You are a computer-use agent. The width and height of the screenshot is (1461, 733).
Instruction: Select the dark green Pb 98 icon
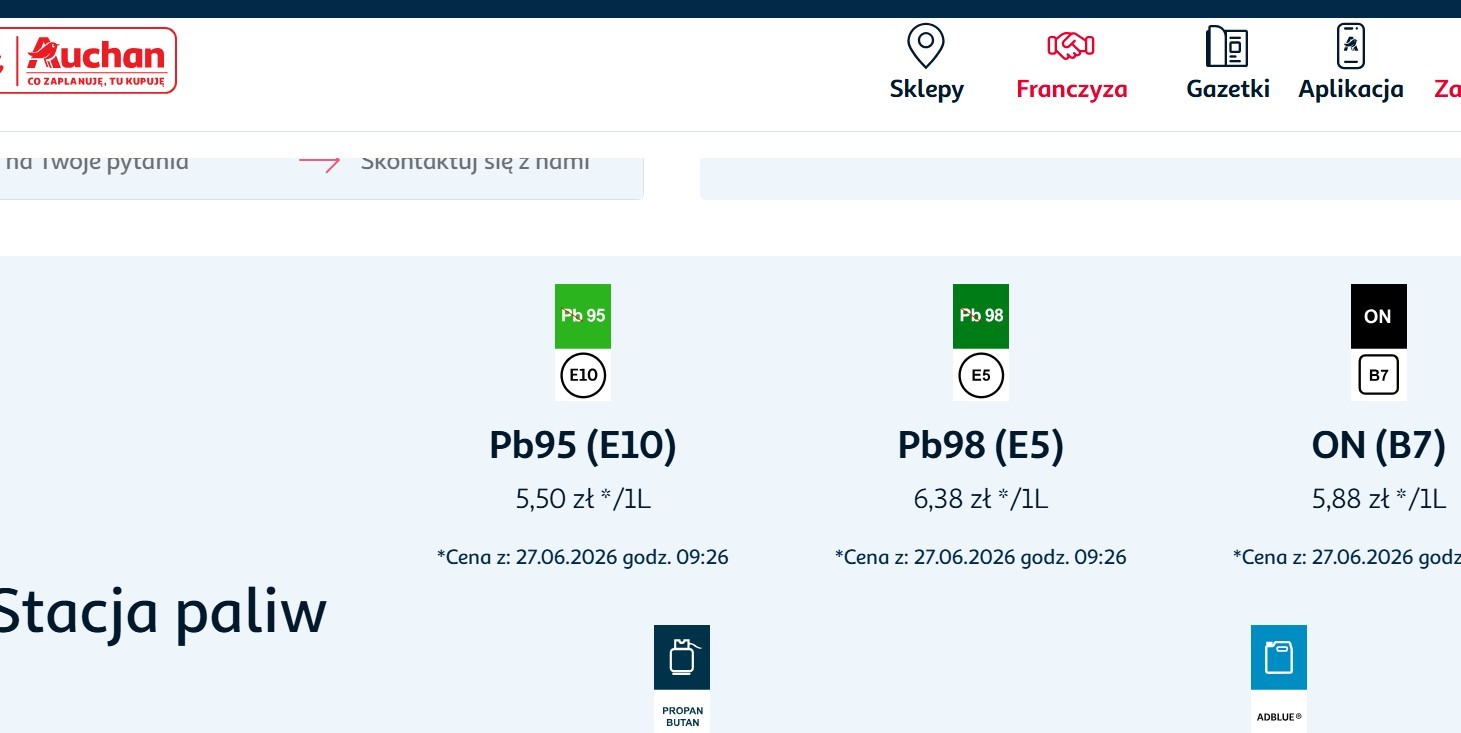[x=981, y=316]
